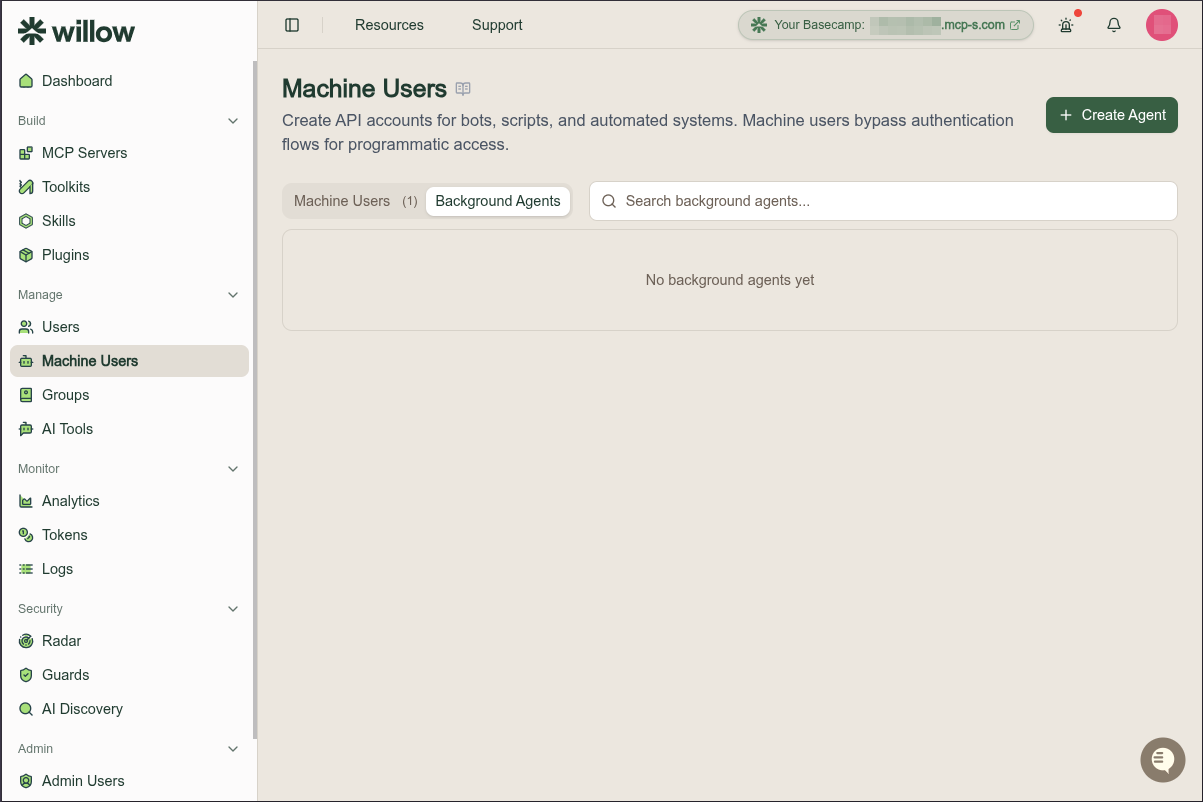Screen dimensions: 1203x802
Task: Click the Machine Users page heading
Action: tap(364, 89)
